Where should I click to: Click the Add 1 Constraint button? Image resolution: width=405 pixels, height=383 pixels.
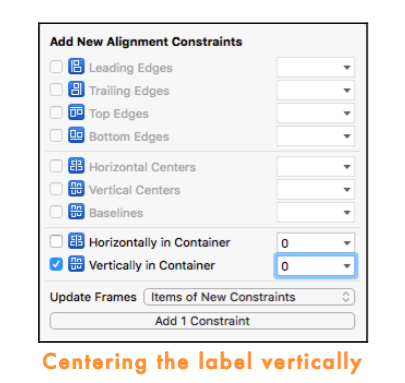(202, 321)
